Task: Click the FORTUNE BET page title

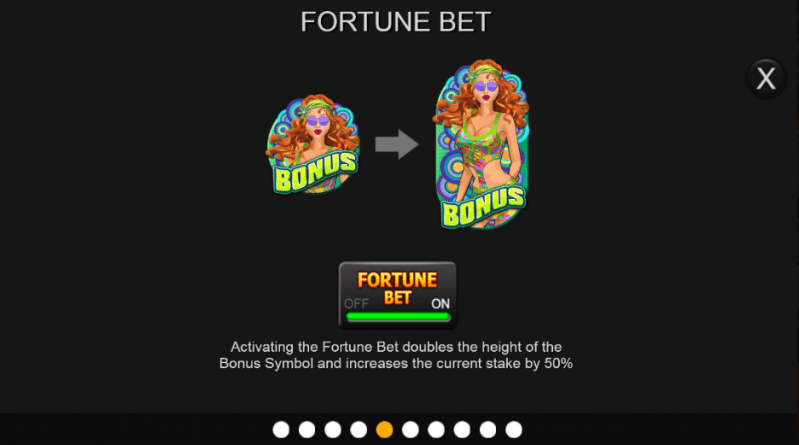Action: 395,22
